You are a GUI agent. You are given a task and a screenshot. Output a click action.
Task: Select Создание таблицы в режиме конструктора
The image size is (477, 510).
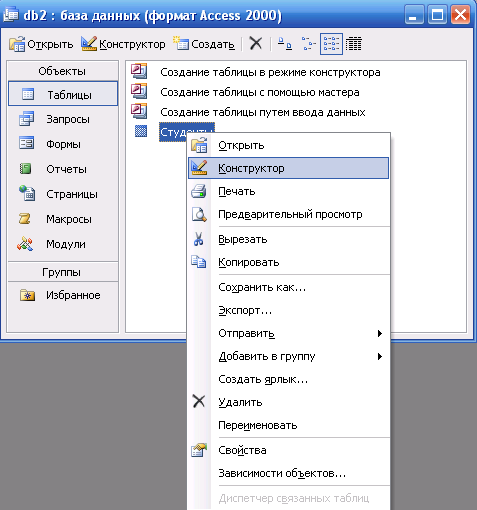[270, 72]
